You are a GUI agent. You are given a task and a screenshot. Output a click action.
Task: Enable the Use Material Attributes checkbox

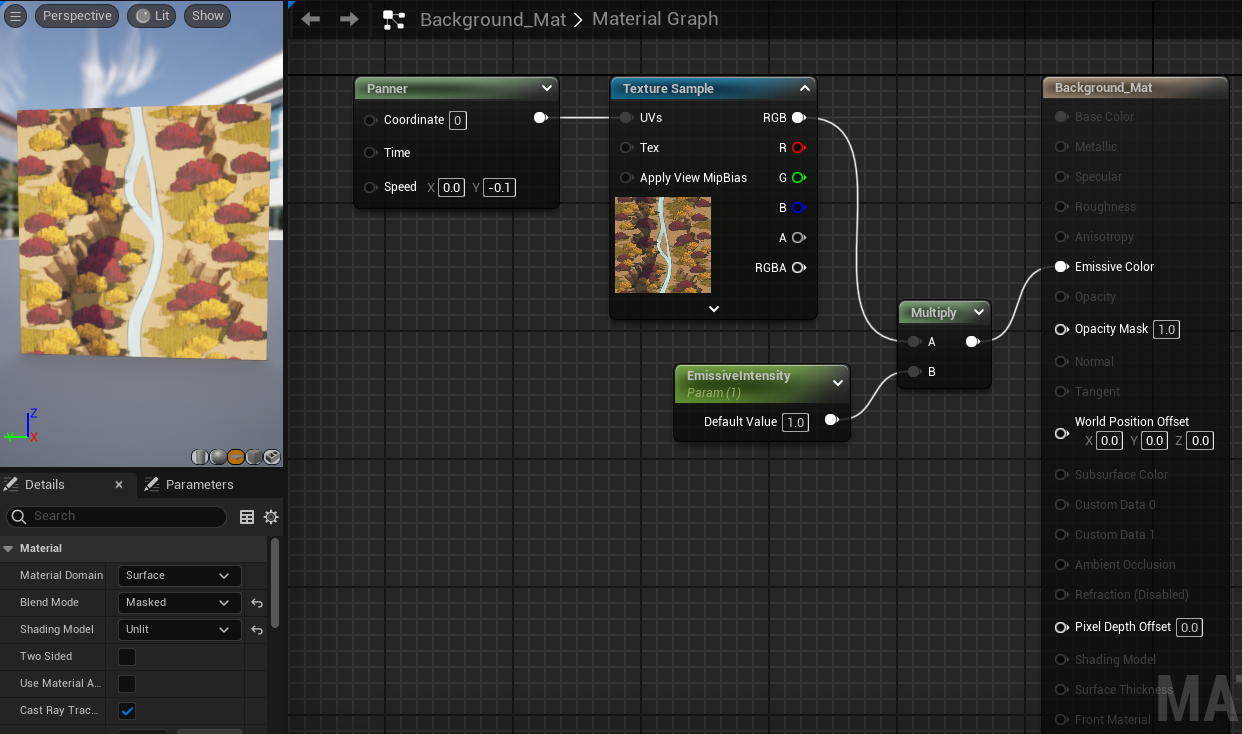(127, 684)
